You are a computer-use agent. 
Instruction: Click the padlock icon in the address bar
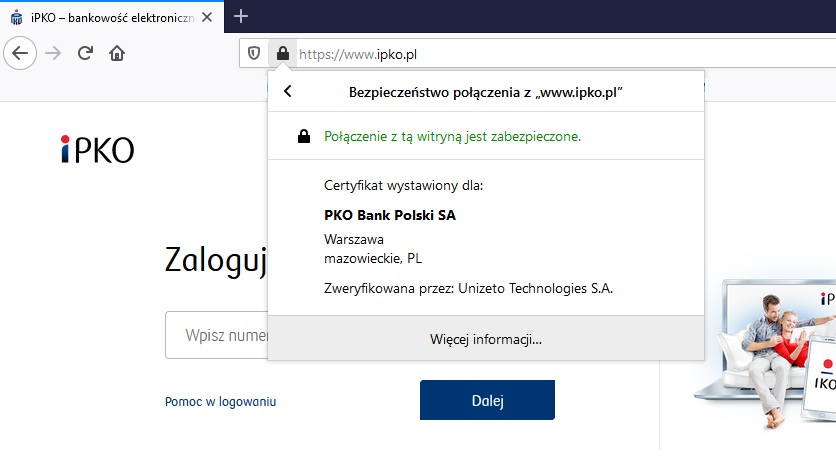point(283,53)
